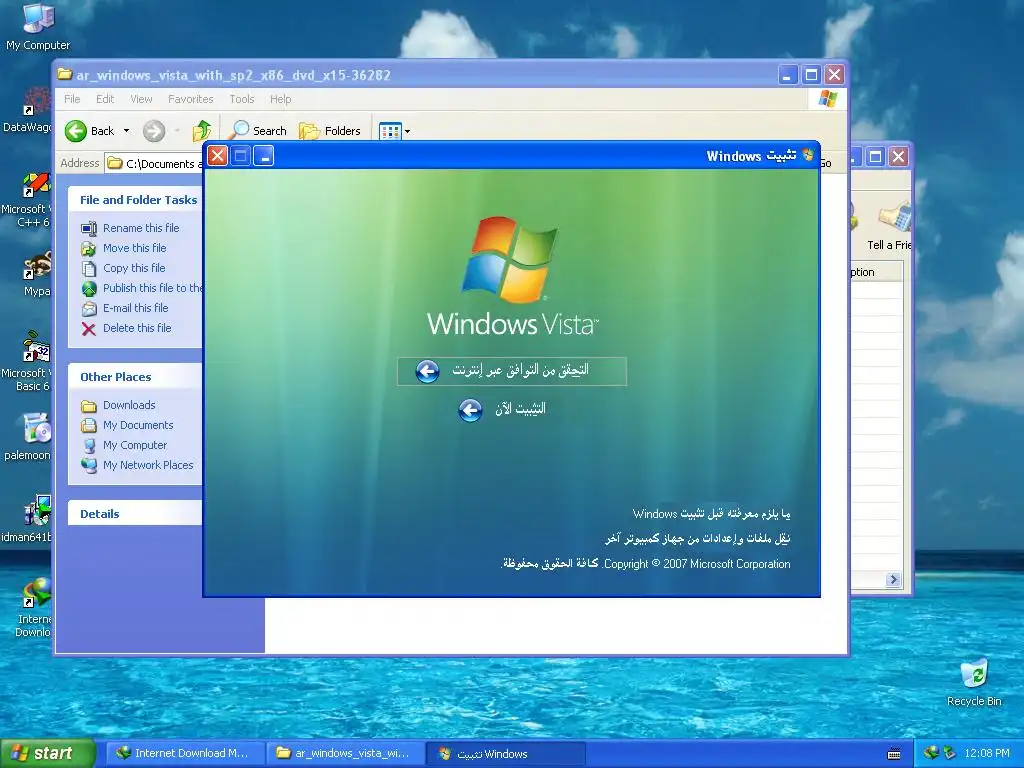Screen dimensions: 1024x768
Task: Click the Publish this file globe icon
Action: (89, 288)
